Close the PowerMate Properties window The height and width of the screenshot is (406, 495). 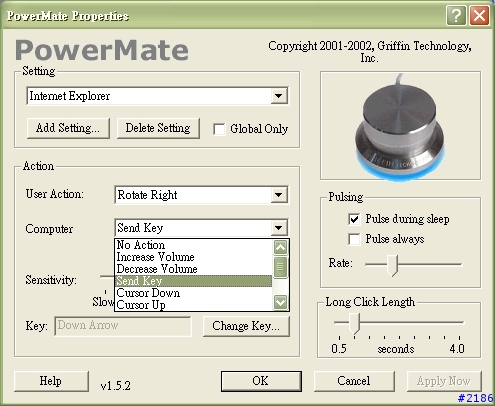(x=479, y=15)
